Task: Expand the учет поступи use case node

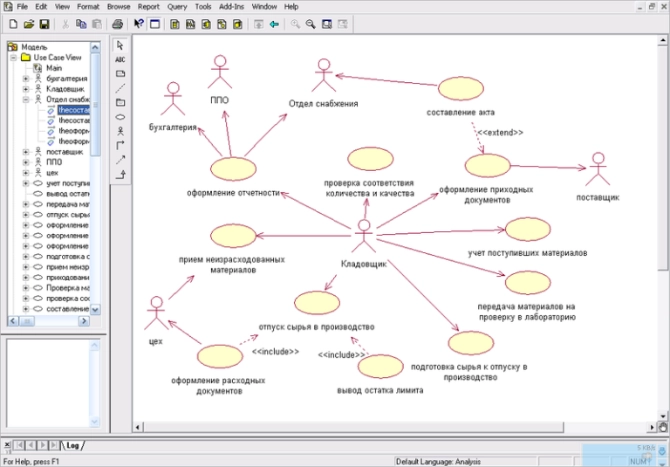Action: click(26, 183)
